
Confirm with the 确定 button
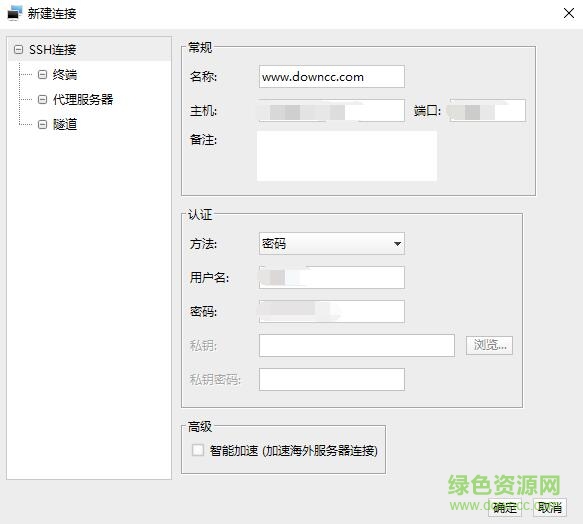505,508
